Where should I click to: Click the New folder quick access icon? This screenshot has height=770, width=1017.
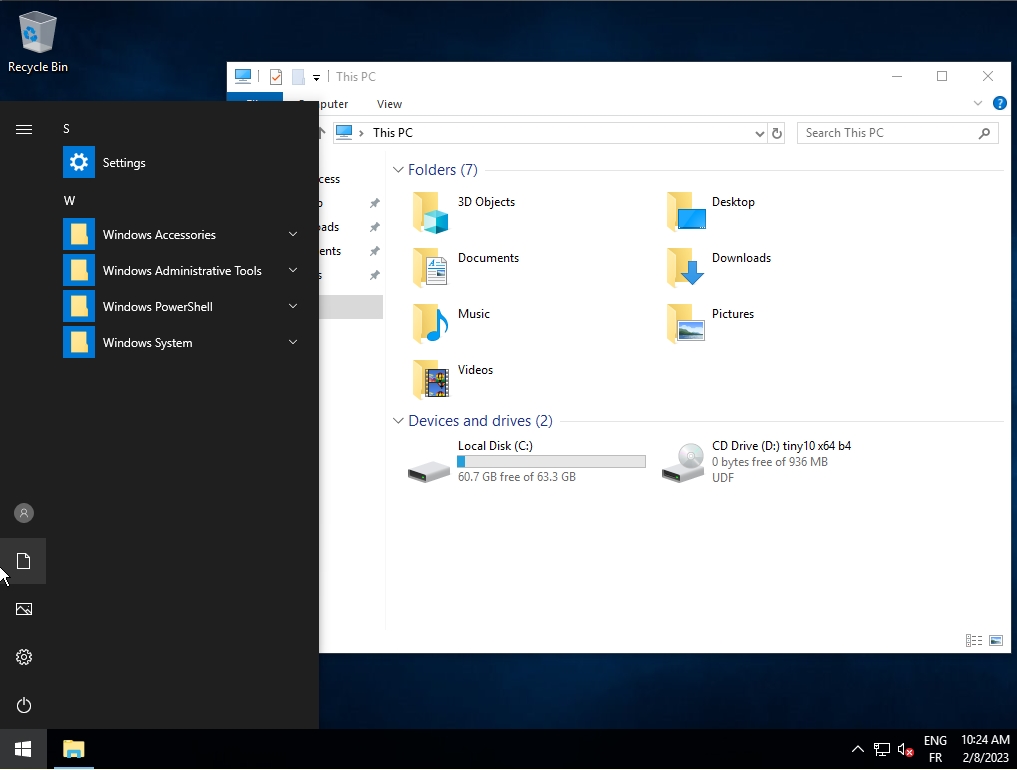[298, 77]
